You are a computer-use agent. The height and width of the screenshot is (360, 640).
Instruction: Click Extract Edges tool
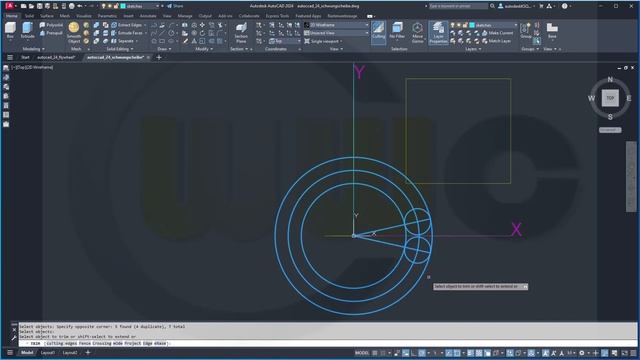(126, 25)
